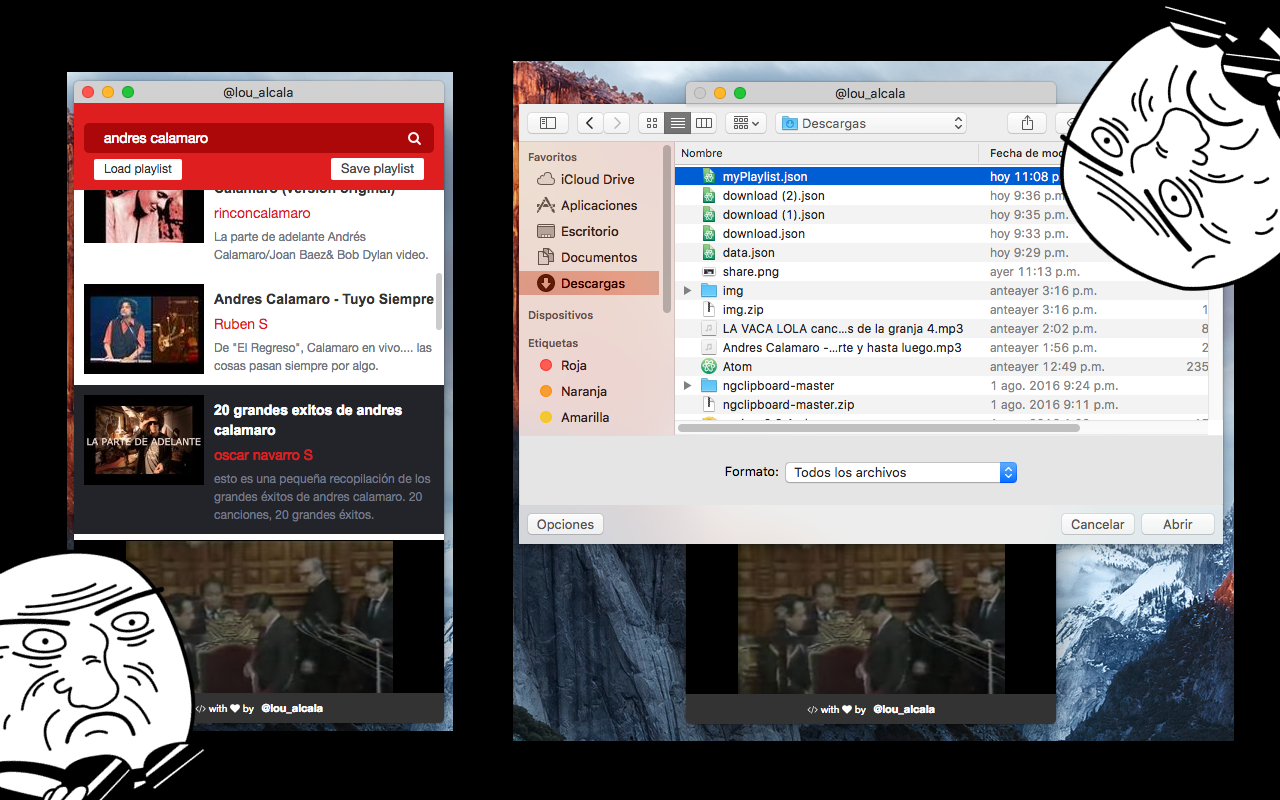Open the Descargas location popup
Image resolution: width=1280 pixels, height=800 pixels.
[872, 123]
